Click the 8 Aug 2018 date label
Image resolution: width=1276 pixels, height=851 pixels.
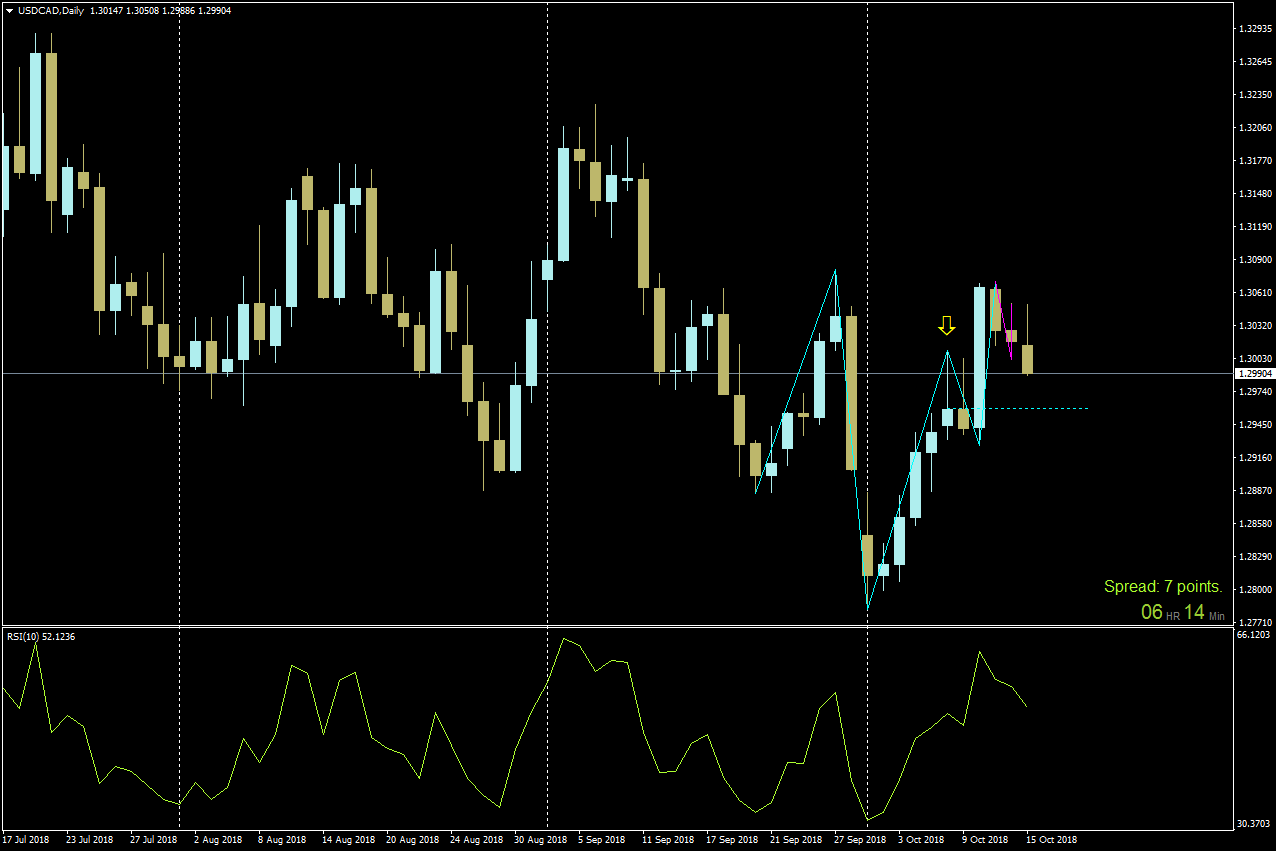click(x=282, y=840)
